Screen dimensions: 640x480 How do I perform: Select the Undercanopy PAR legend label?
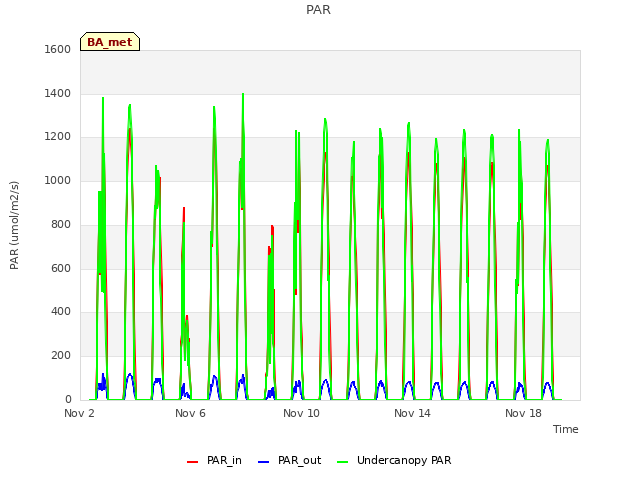[404, 460]
